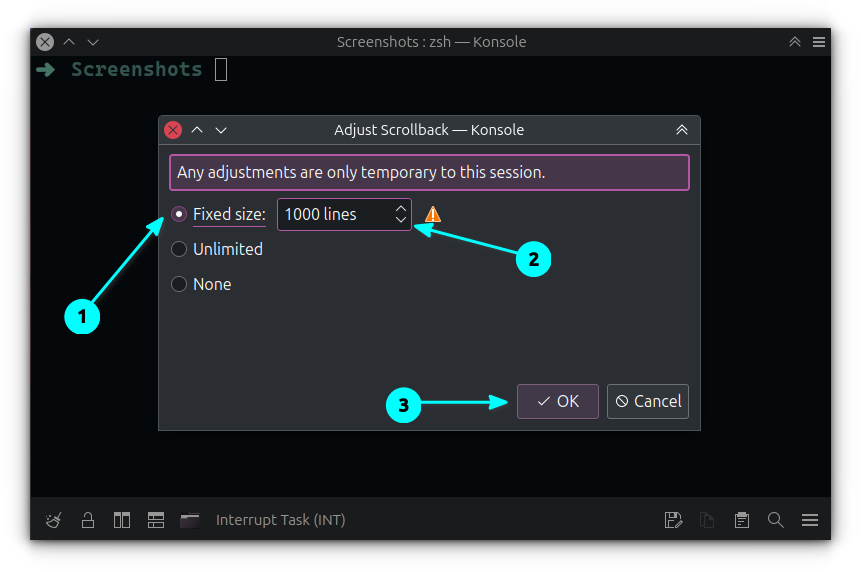Click the open folder icon in the toolbar
This screenshot has height=572, width=861.
(190, 520)
